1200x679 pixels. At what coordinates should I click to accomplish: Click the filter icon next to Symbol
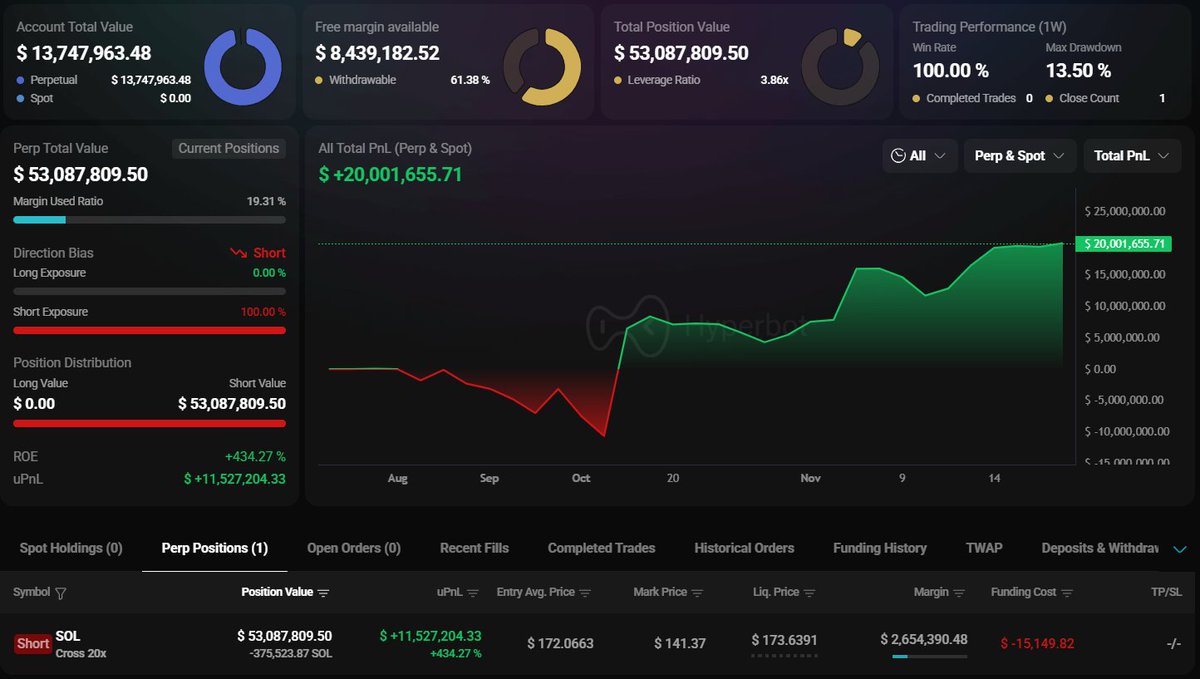tap(61, 593)
